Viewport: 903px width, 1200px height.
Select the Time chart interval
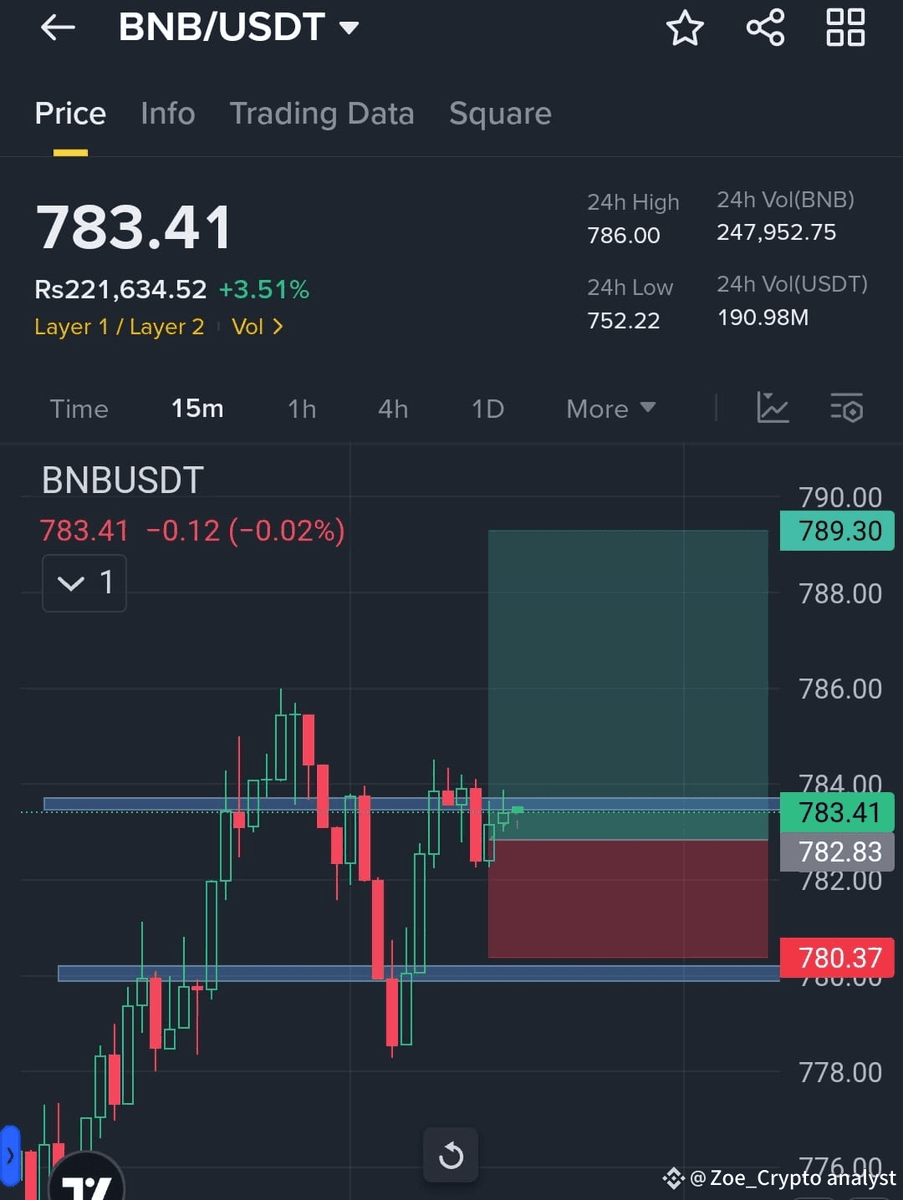pos(79,409)
